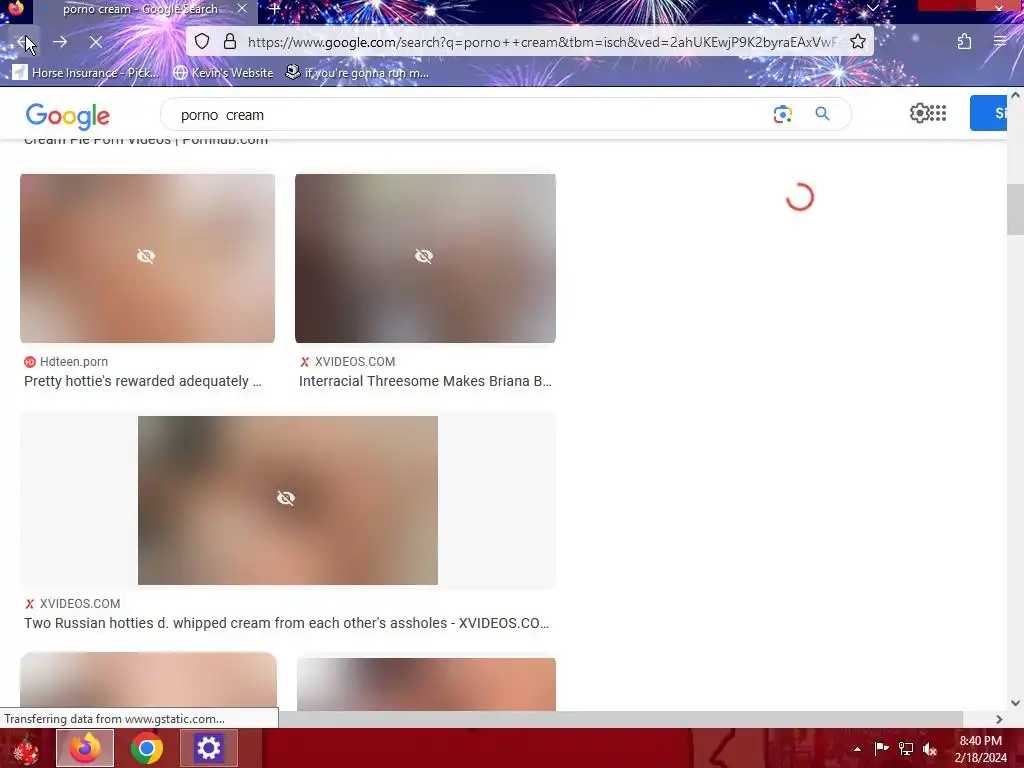This screenshot has height=768, width=1024.
Task: Open the Google apps grid
Action: pyautogui.click(x=938, y=113)
